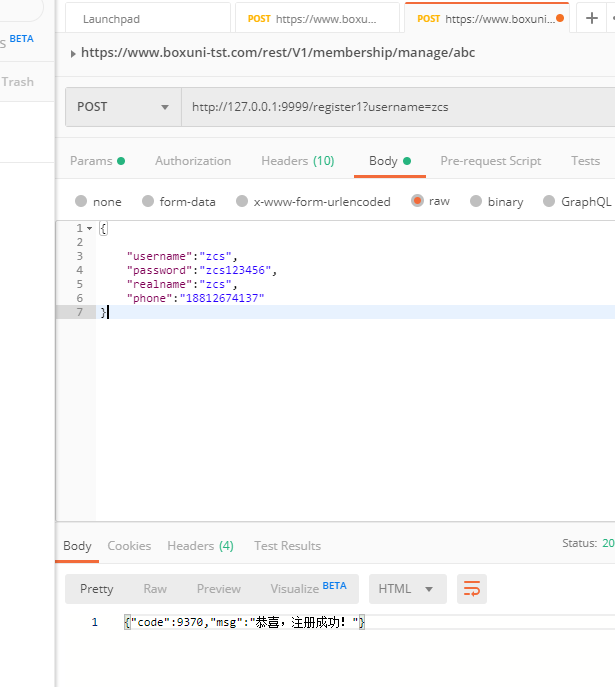615x687 pixels.
Task: Show the response Headers (4) tab
Action: 200,545
